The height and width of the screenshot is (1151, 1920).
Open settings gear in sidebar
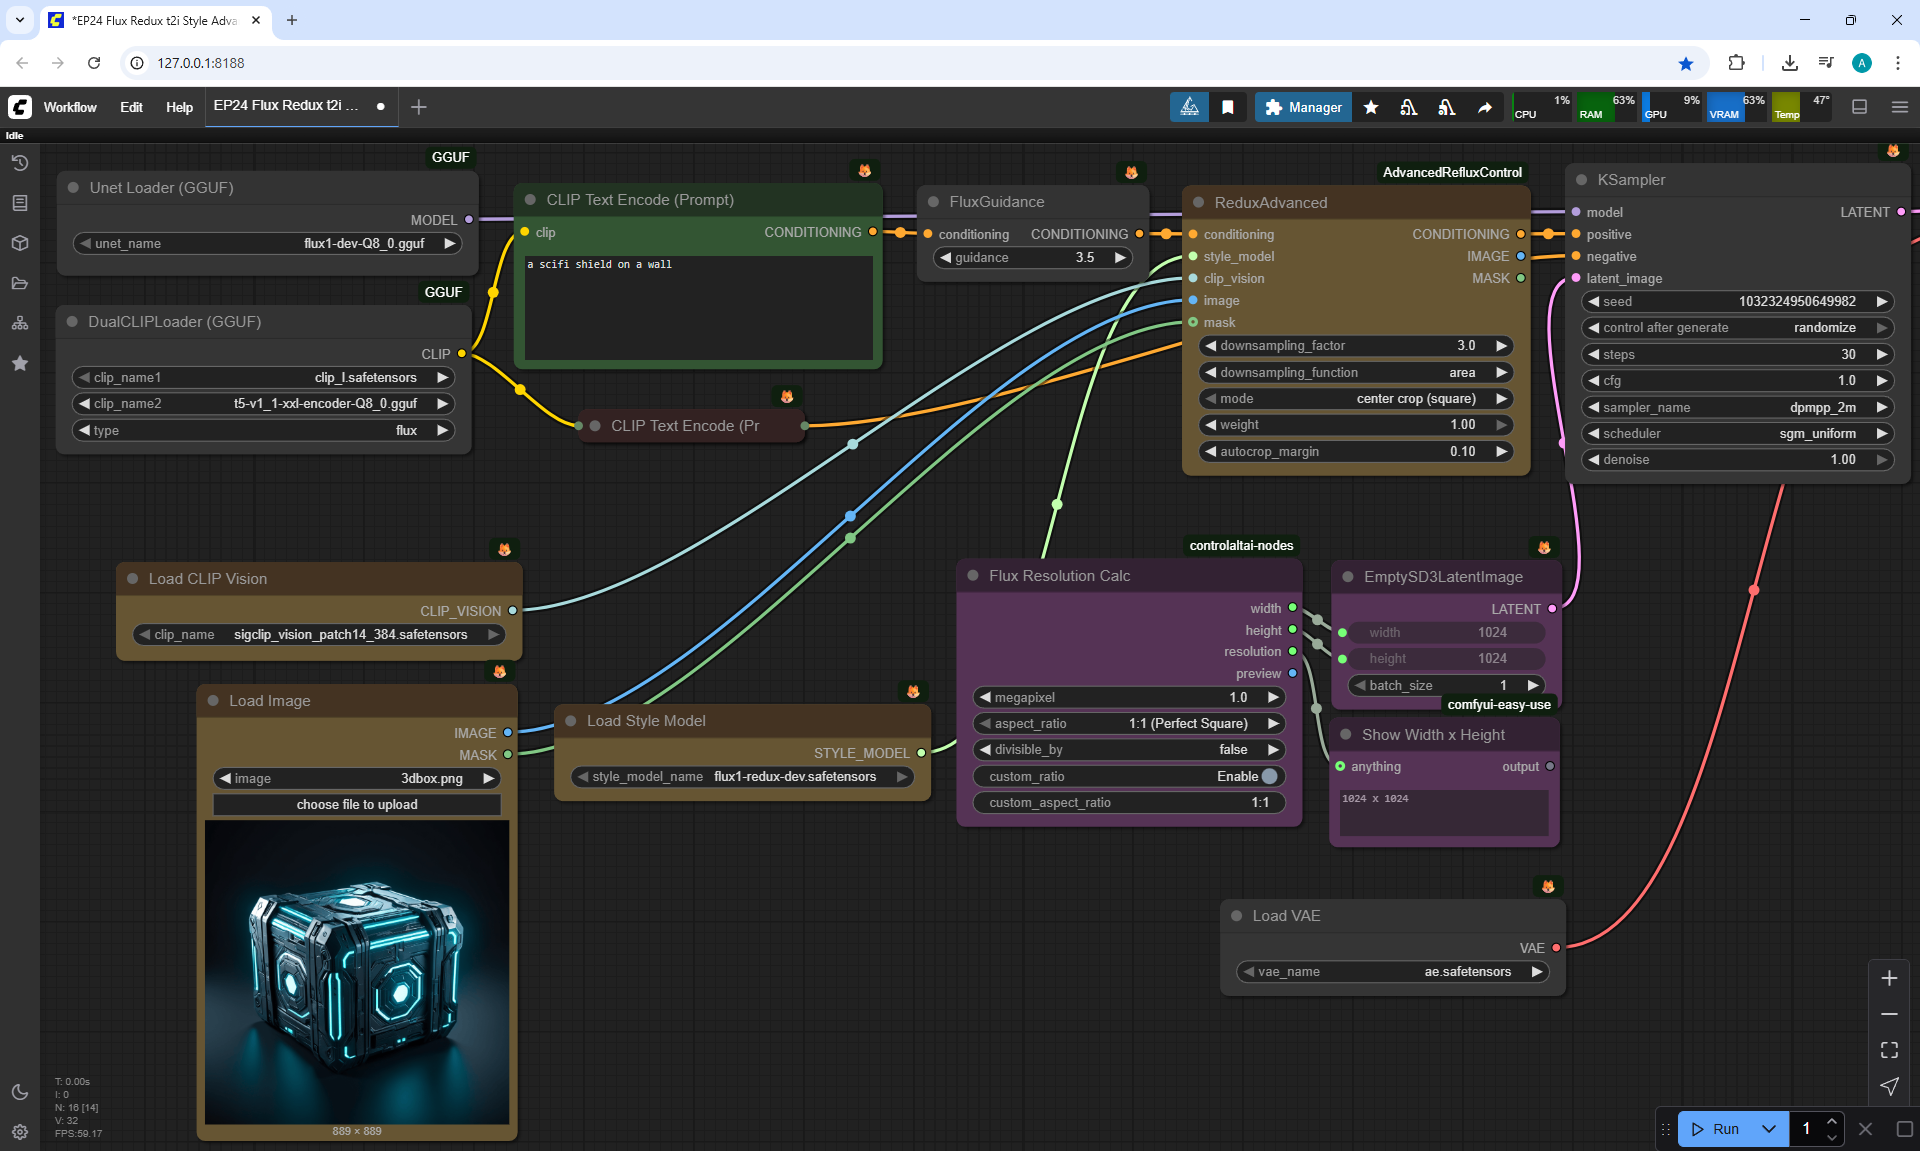tap(19, 1132)
